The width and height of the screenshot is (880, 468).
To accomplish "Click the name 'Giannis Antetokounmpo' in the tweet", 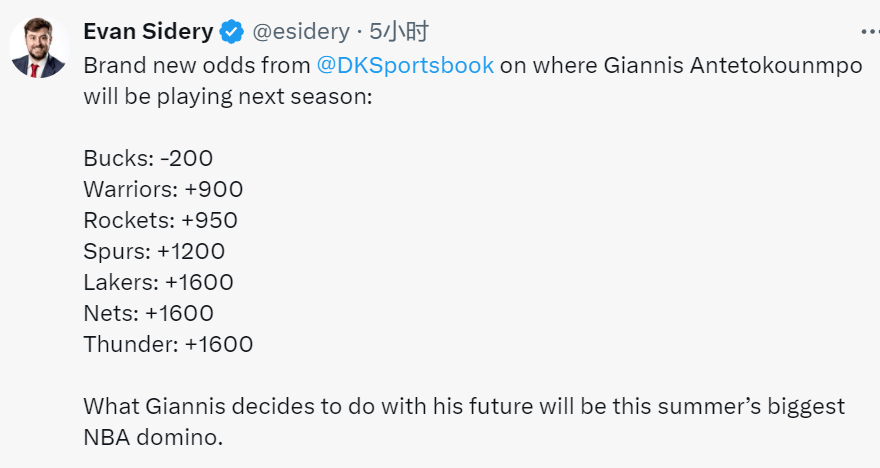I will point(733,66).
